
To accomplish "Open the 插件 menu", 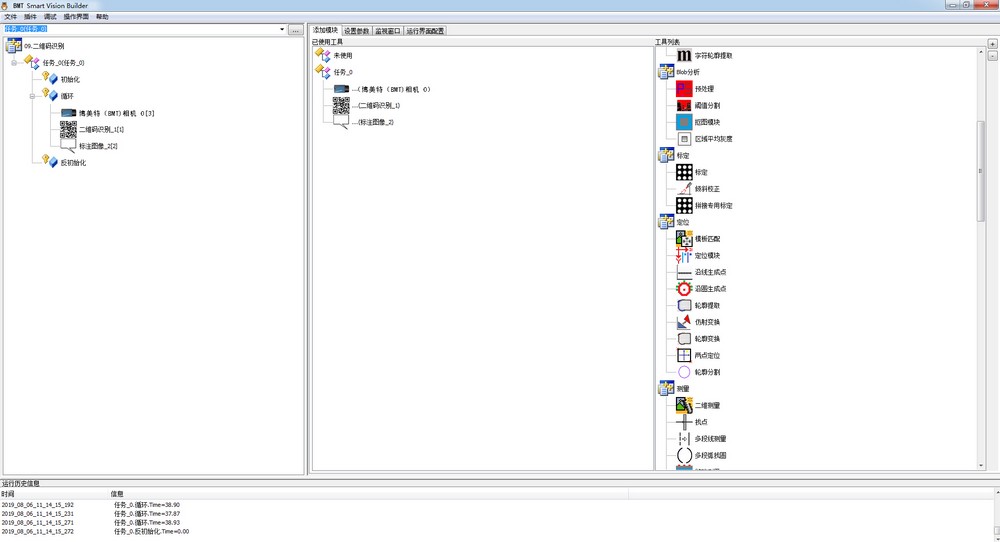I will coord(31,17).
